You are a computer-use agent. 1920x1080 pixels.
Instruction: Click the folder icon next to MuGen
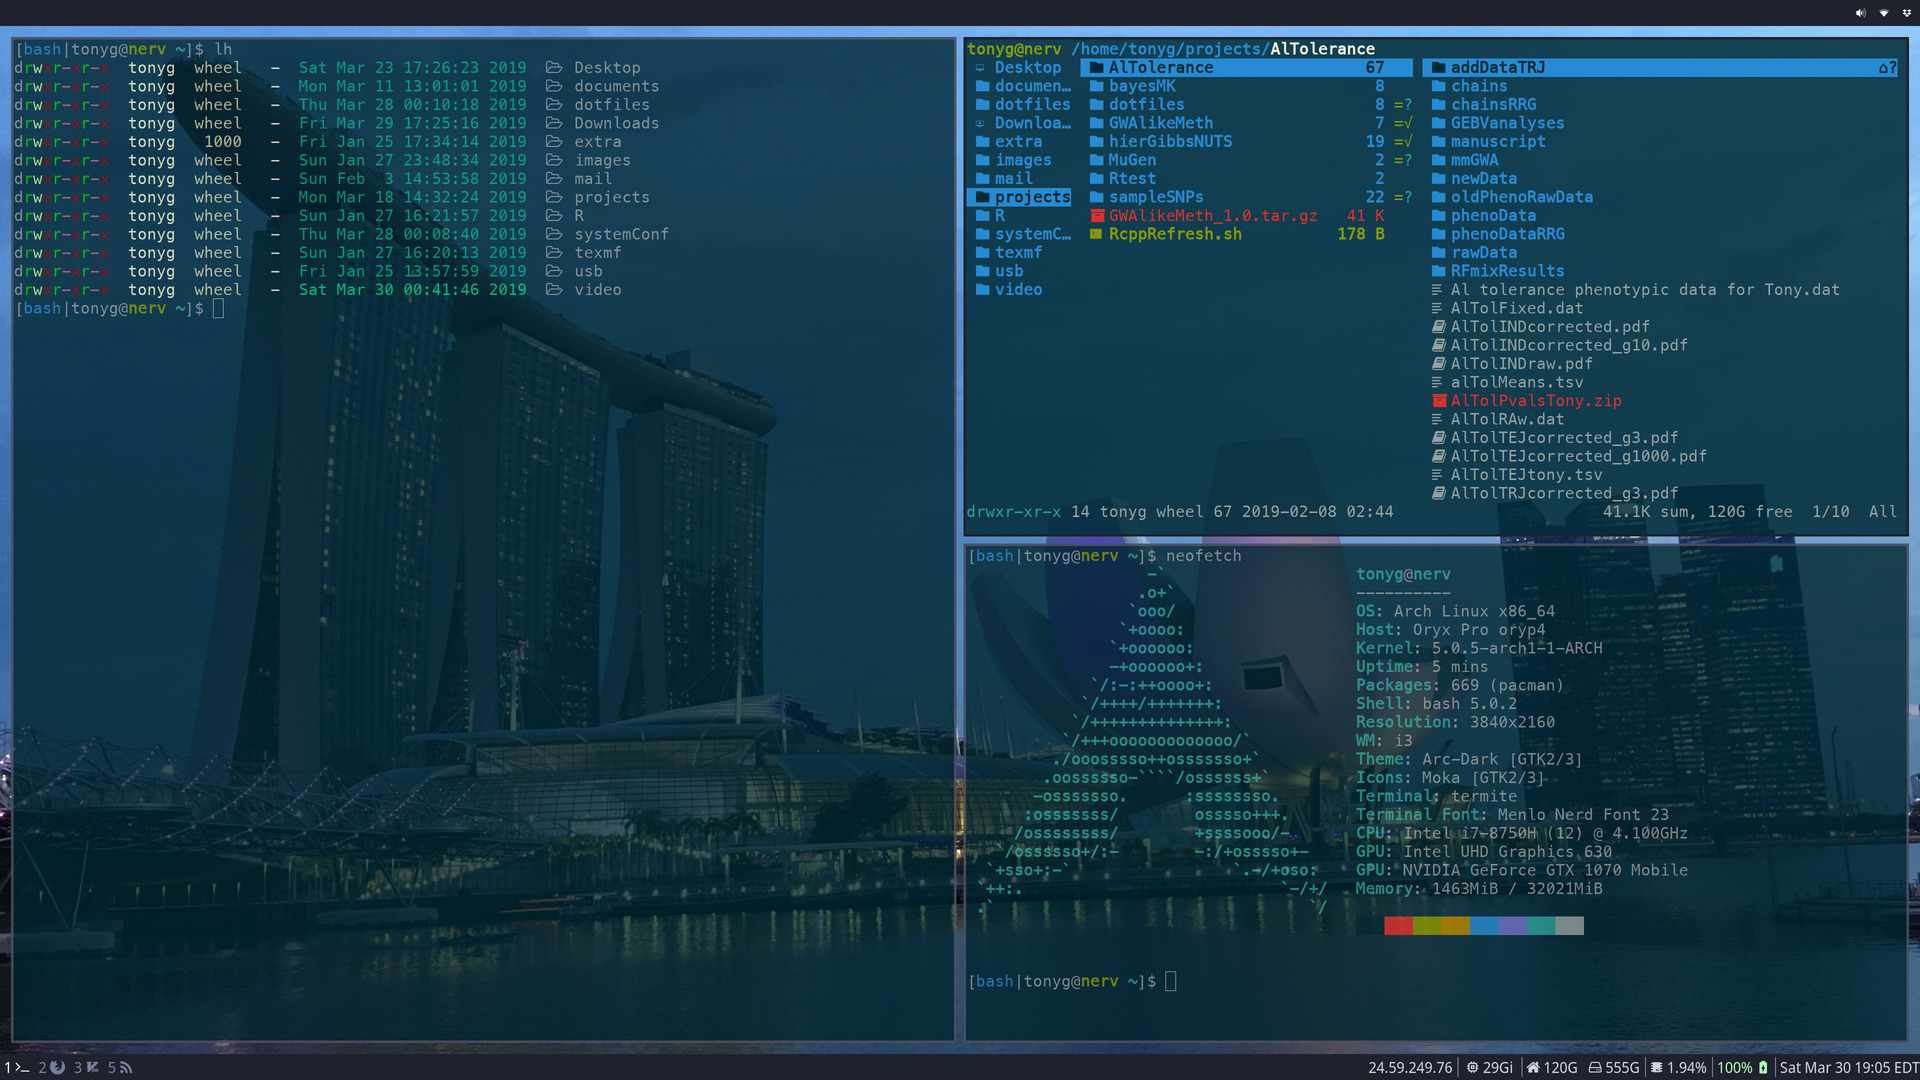pos(1096,160)
